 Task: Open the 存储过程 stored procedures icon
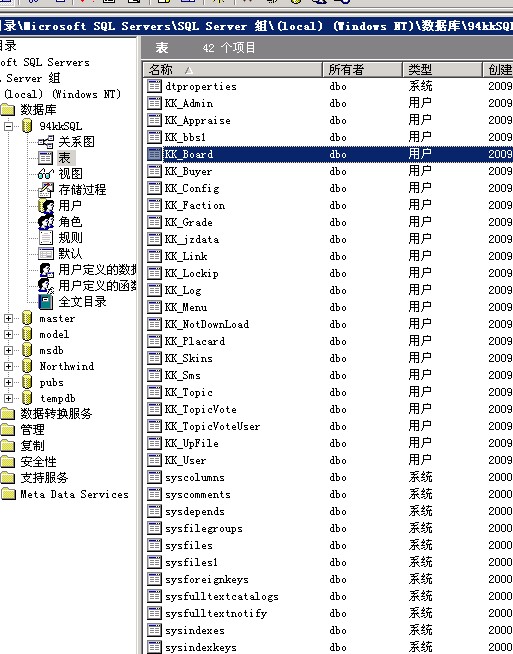pos(45,190)
